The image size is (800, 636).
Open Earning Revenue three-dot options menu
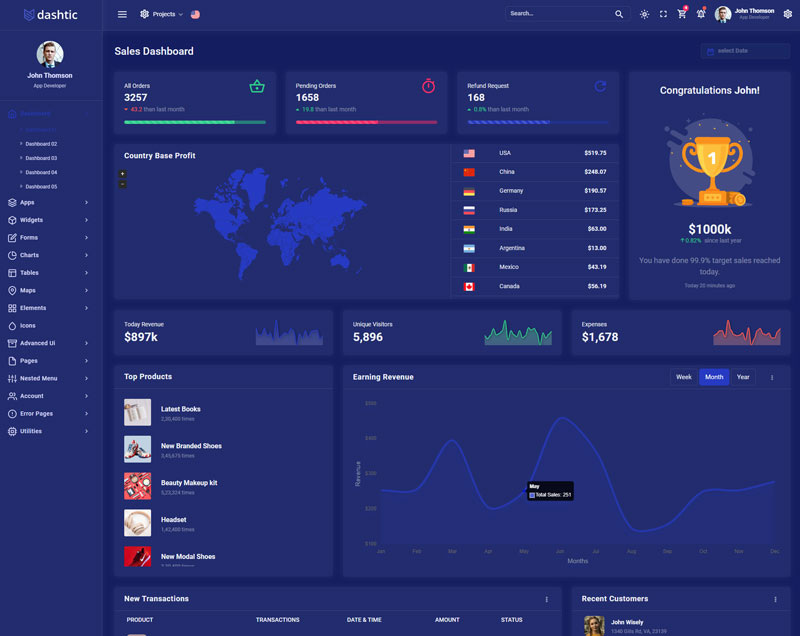771,377
